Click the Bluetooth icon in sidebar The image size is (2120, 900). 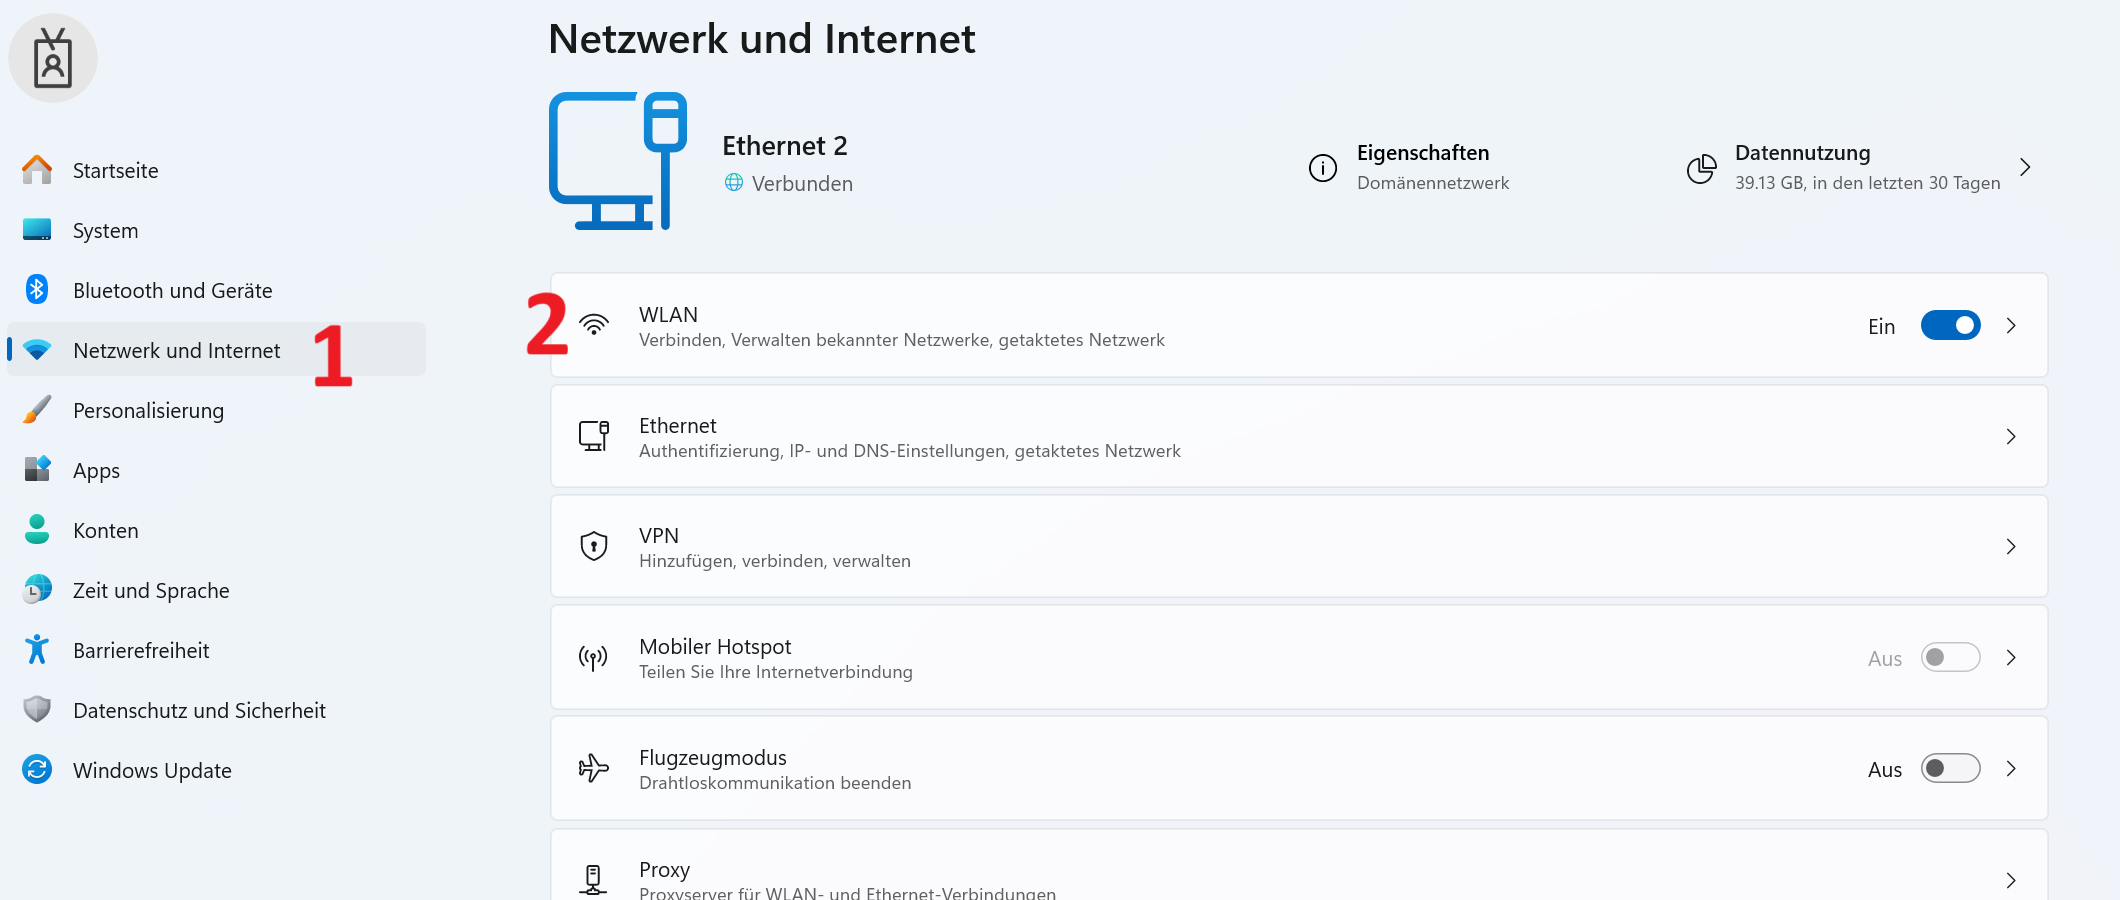click(37, 290)
